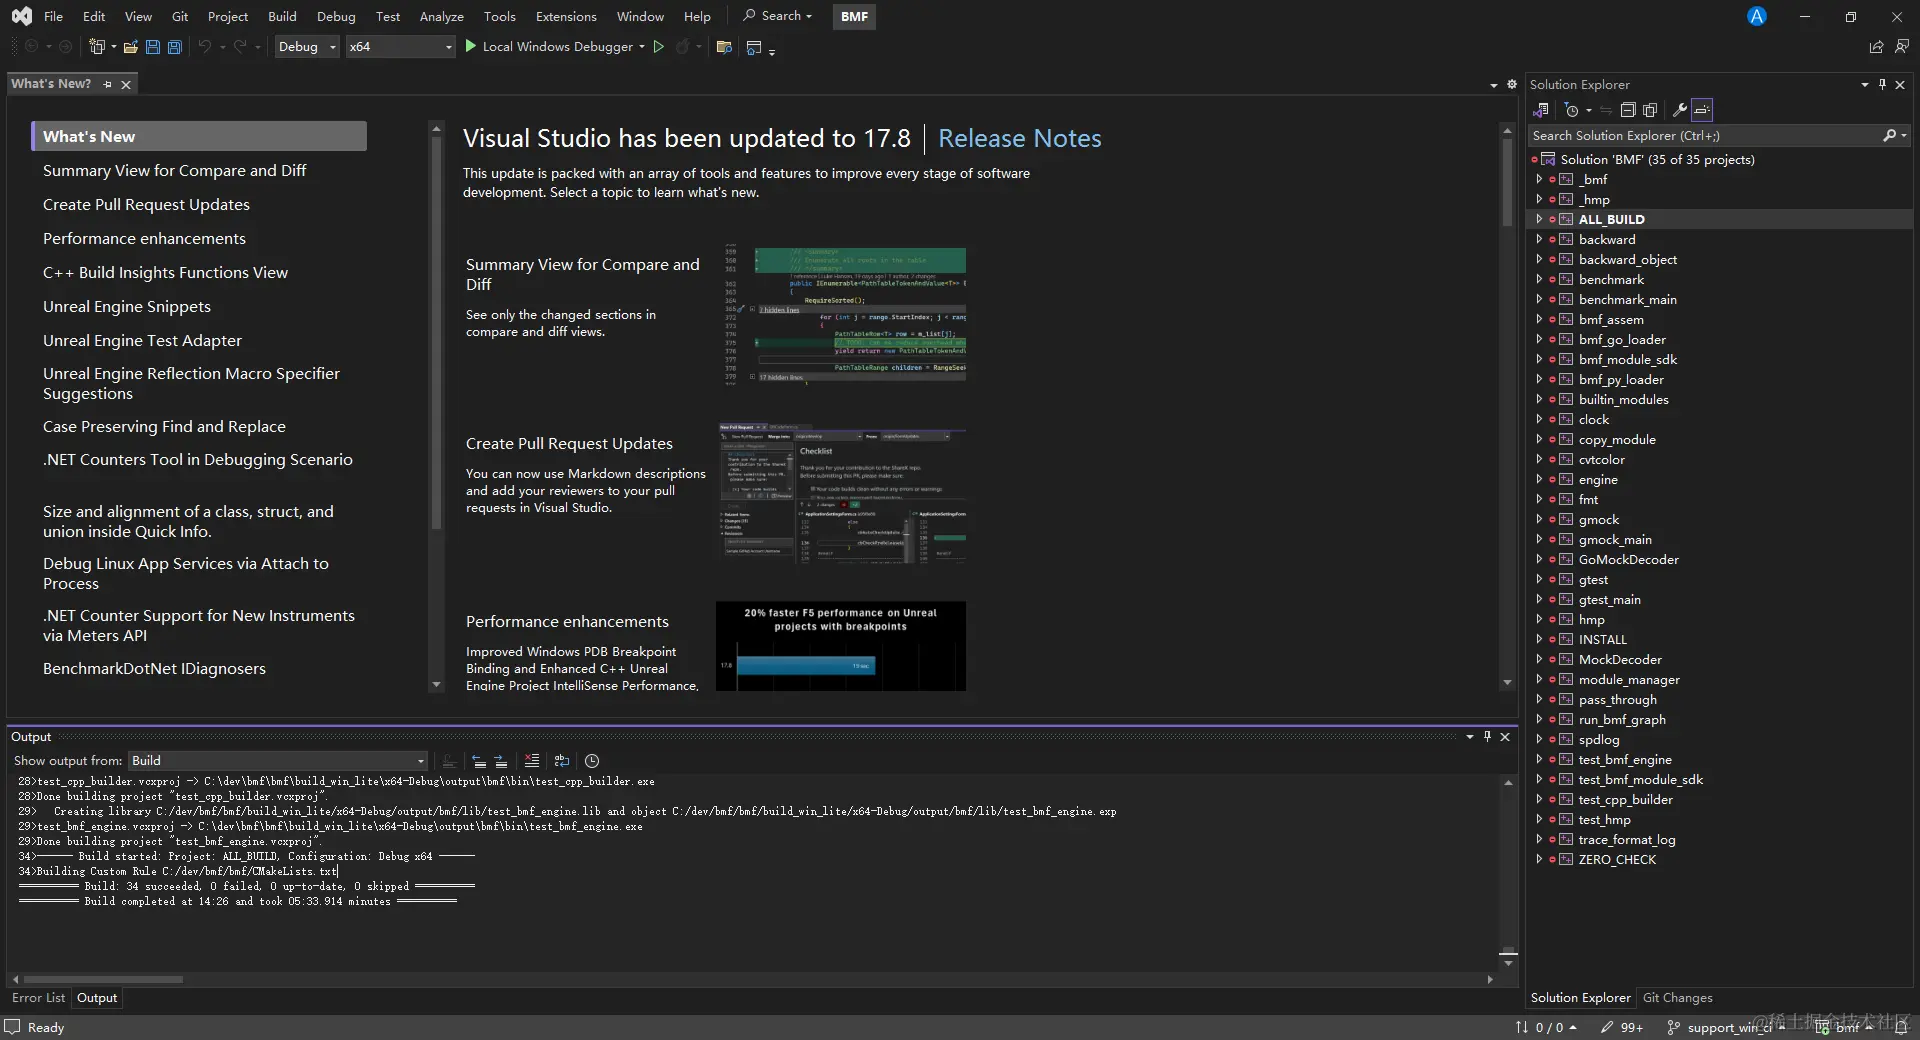1920x1040 pixels.
Task: Toggle pin on the What's New tab
Action: click(108, 85)
